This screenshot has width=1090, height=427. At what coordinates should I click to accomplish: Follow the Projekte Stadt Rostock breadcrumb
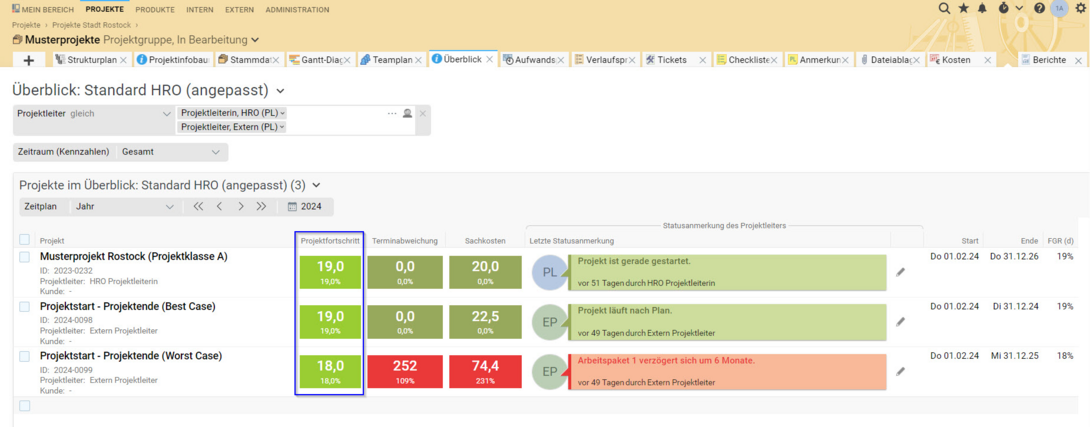click(x=91, y=24)
